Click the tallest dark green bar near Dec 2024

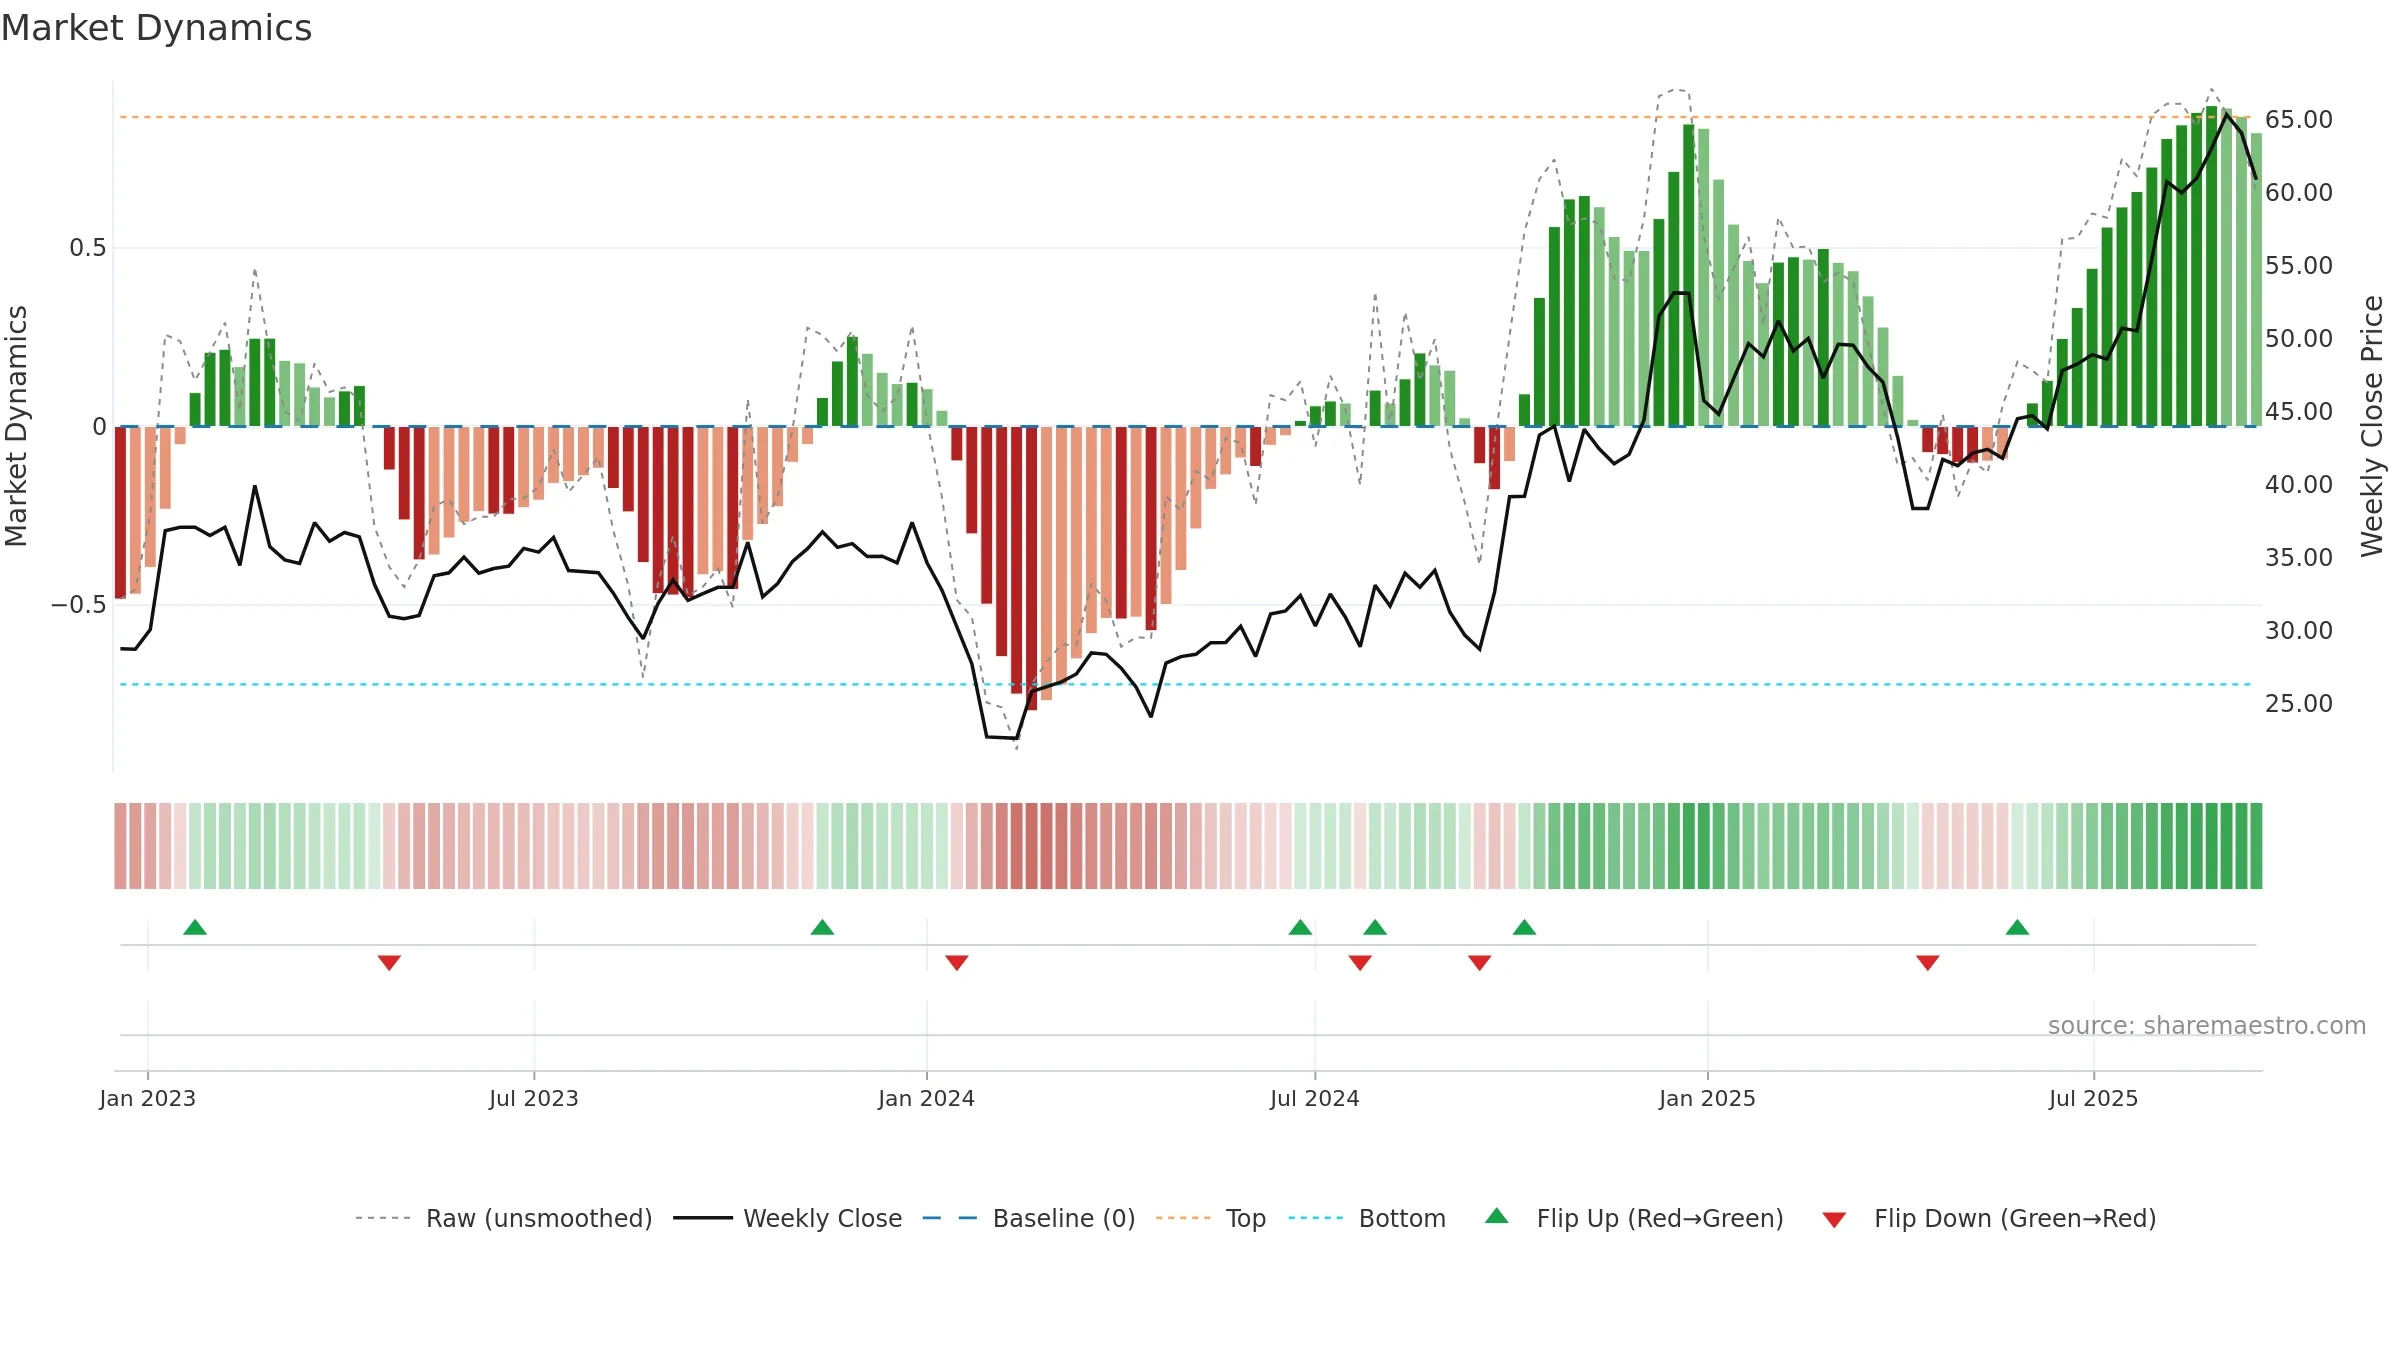(1689, 275)
